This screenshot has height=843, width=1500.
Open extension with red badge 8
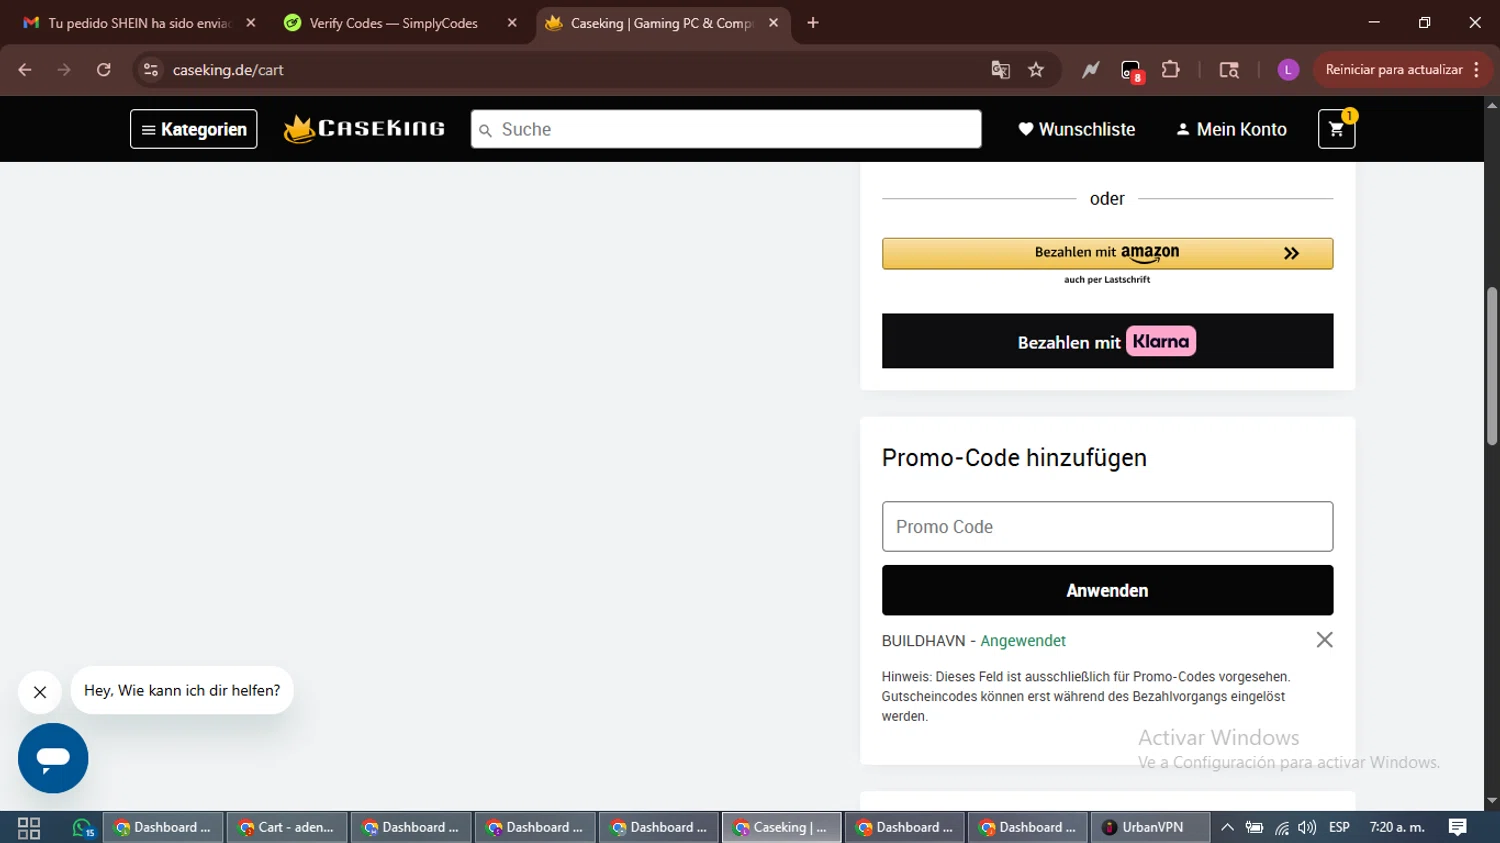pyautogui.click(x=1131, y=70)
